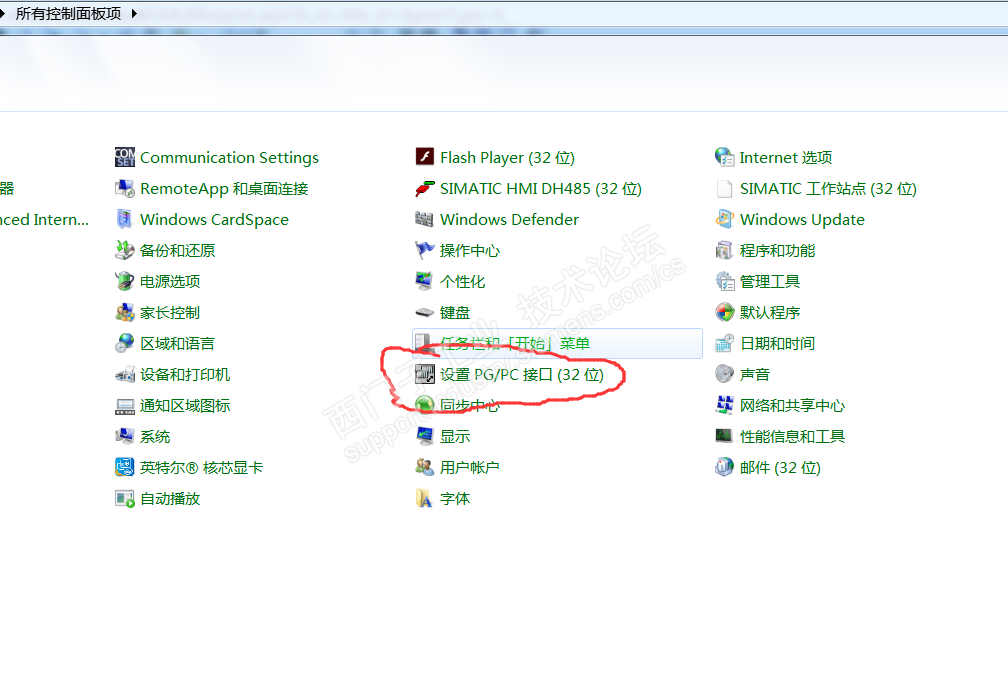Open the 性能信息和工具 monitor icon

(x=724, y=436)
